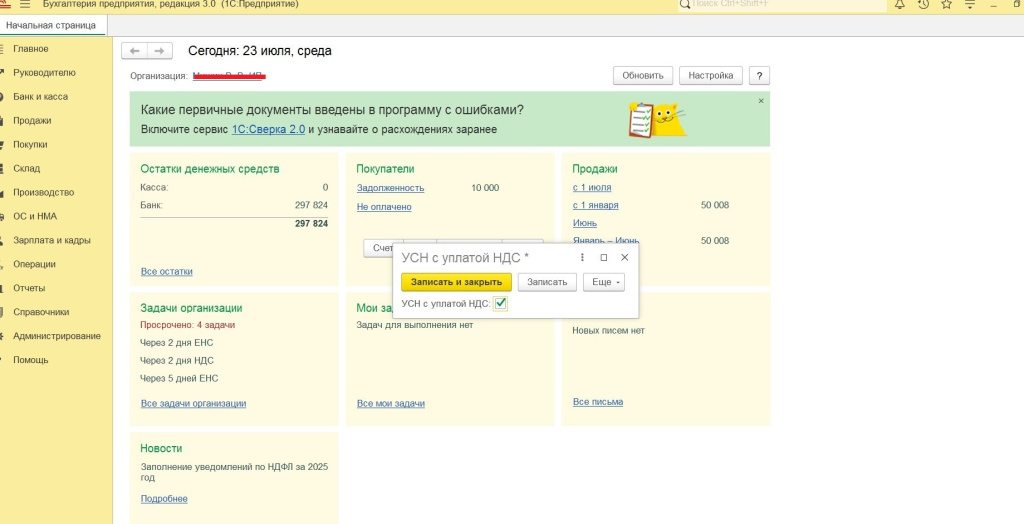Open the three-dot menu in УСН dialog
1024x524 pixels.
[583, 257]
